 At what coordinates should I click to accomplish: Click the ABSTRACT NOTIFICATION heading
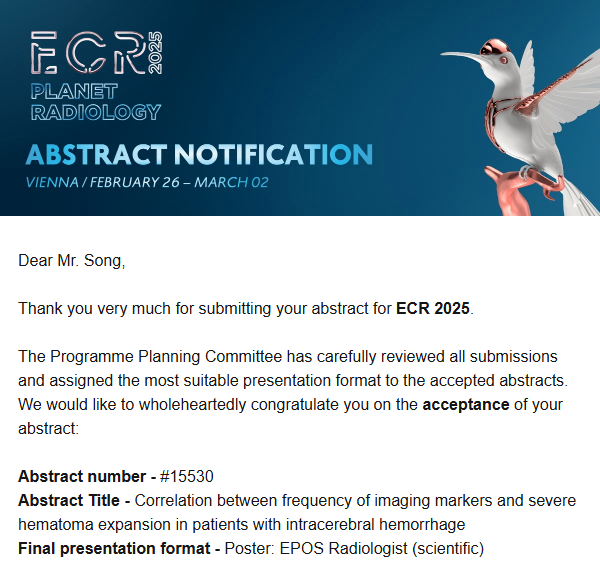[199, 155]
